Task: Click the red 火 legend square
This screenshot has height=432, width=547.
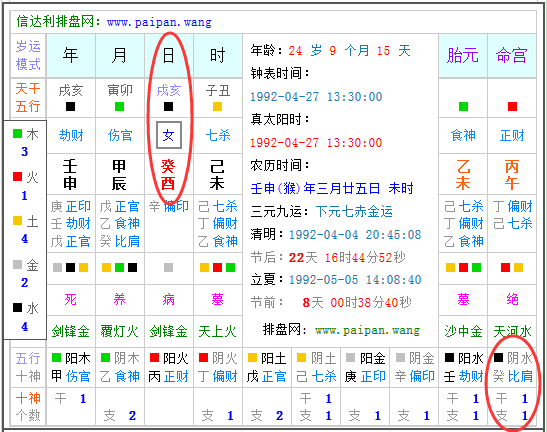Action: (17, 177)
